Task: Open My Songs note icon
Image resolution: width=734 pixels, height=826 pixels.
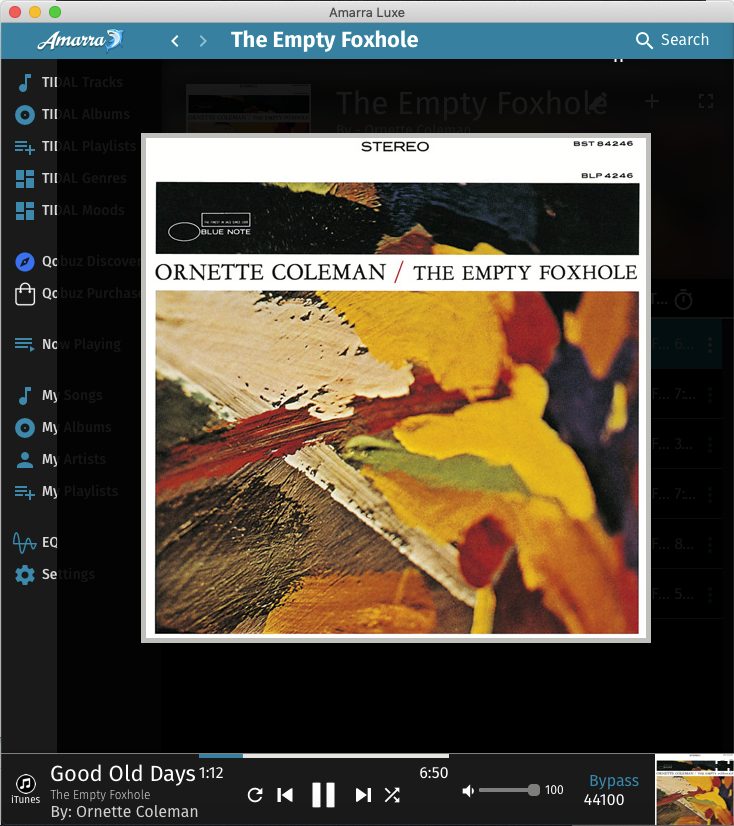Action: pos(24,396)
